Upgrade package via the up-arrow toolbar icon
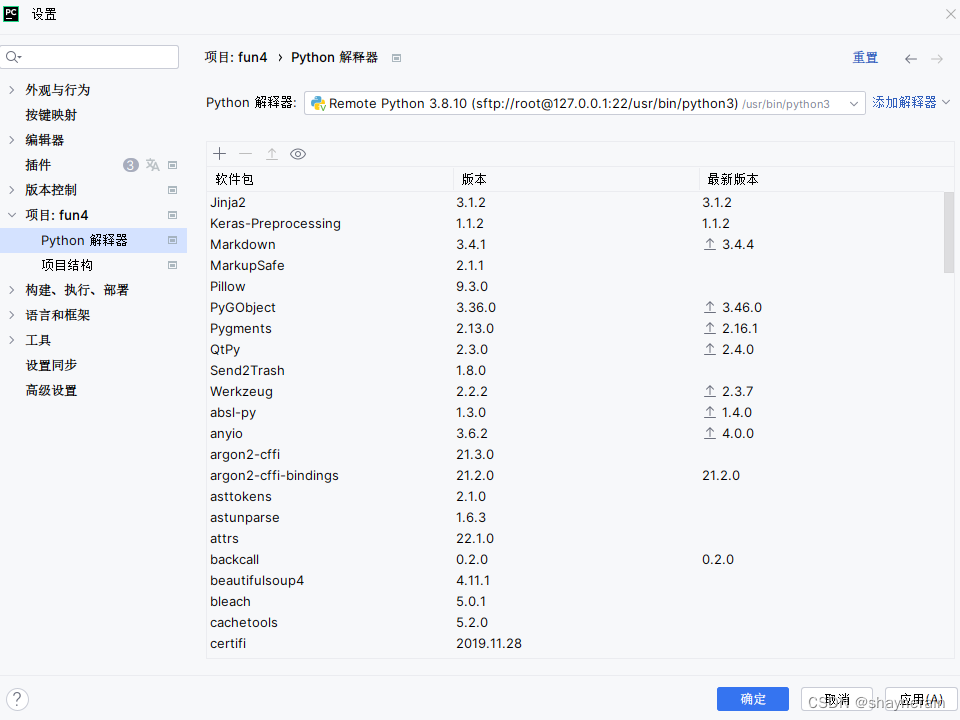This screenshot has width=960, height=720. (272, 153)
